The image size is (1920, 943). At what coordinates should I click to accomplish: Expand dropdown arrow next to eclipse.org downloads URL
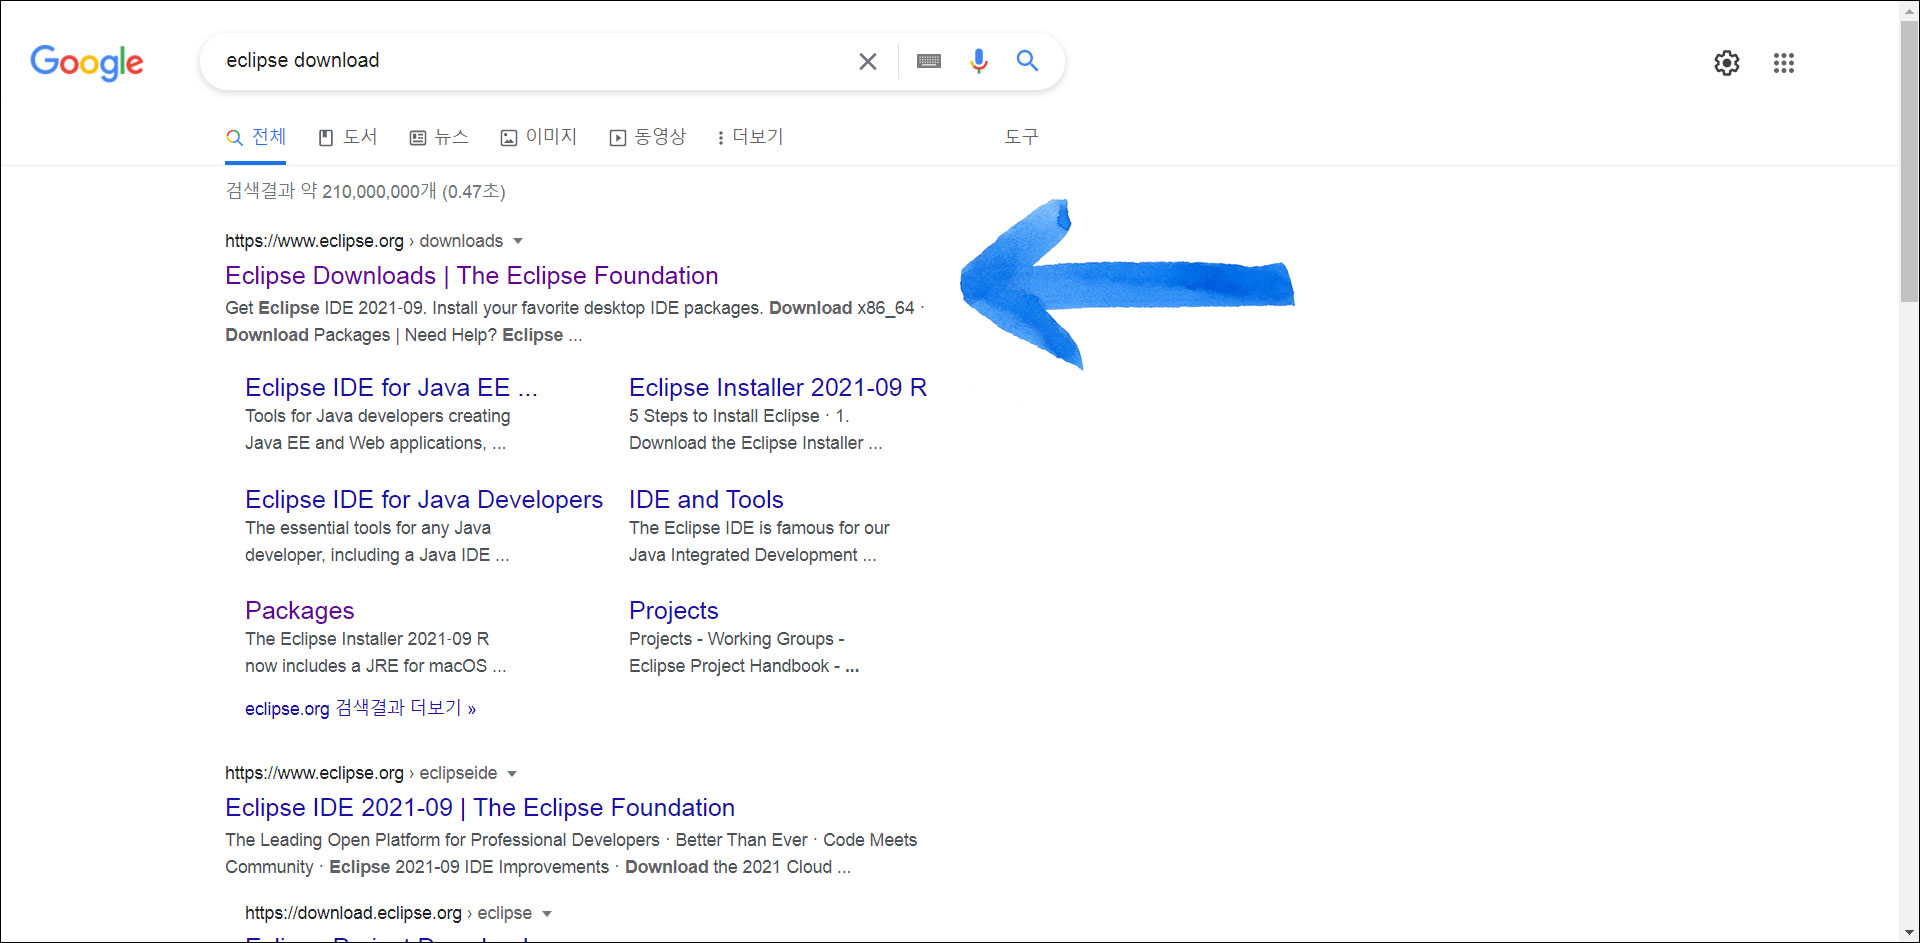[x=518, y=241]
